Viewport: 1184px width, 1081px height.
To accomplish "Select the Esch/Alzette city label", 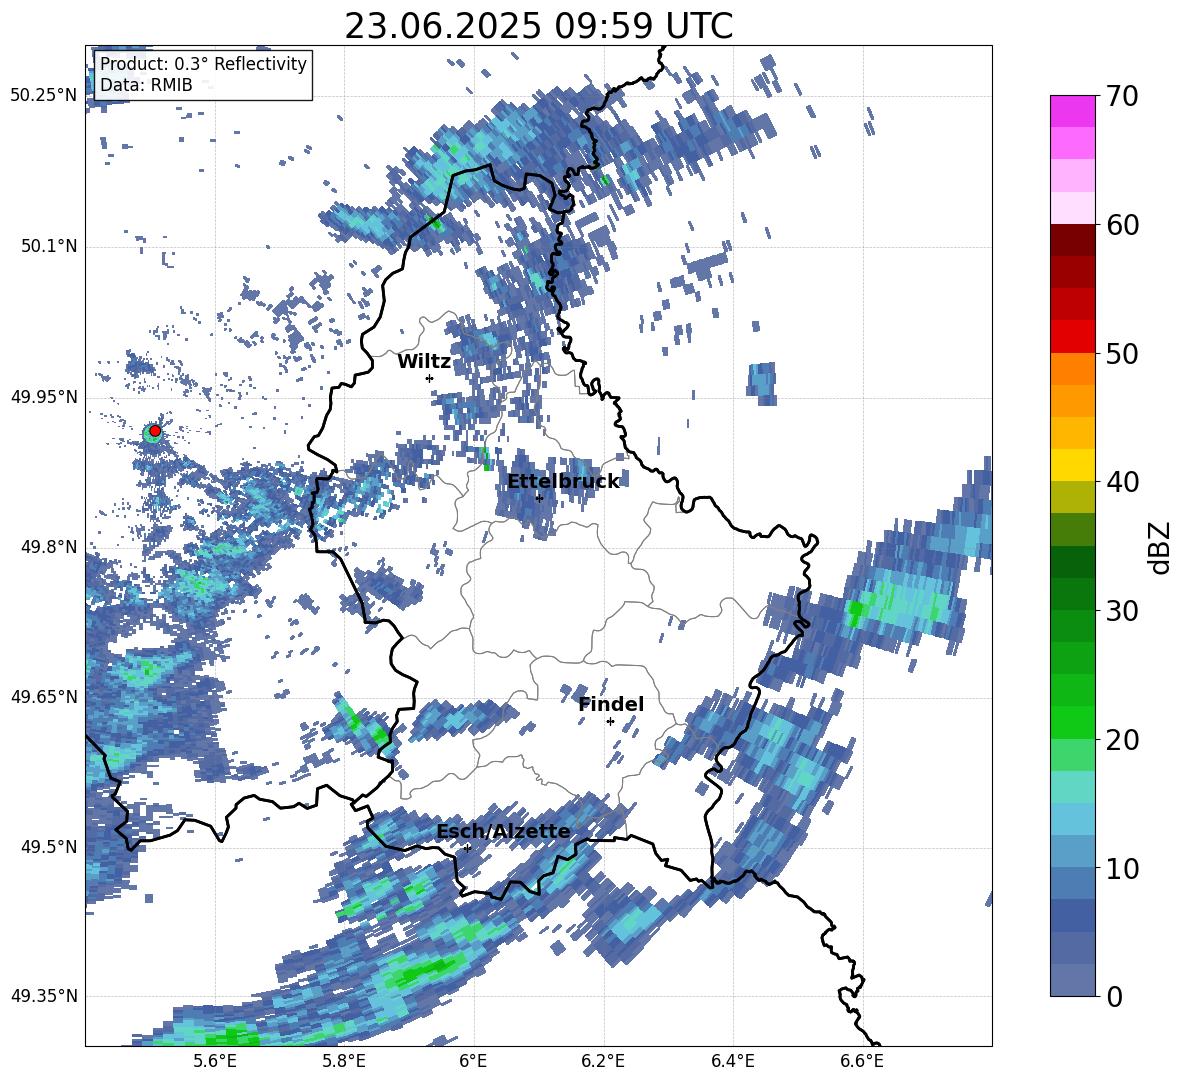I will (x=504, y=832).
